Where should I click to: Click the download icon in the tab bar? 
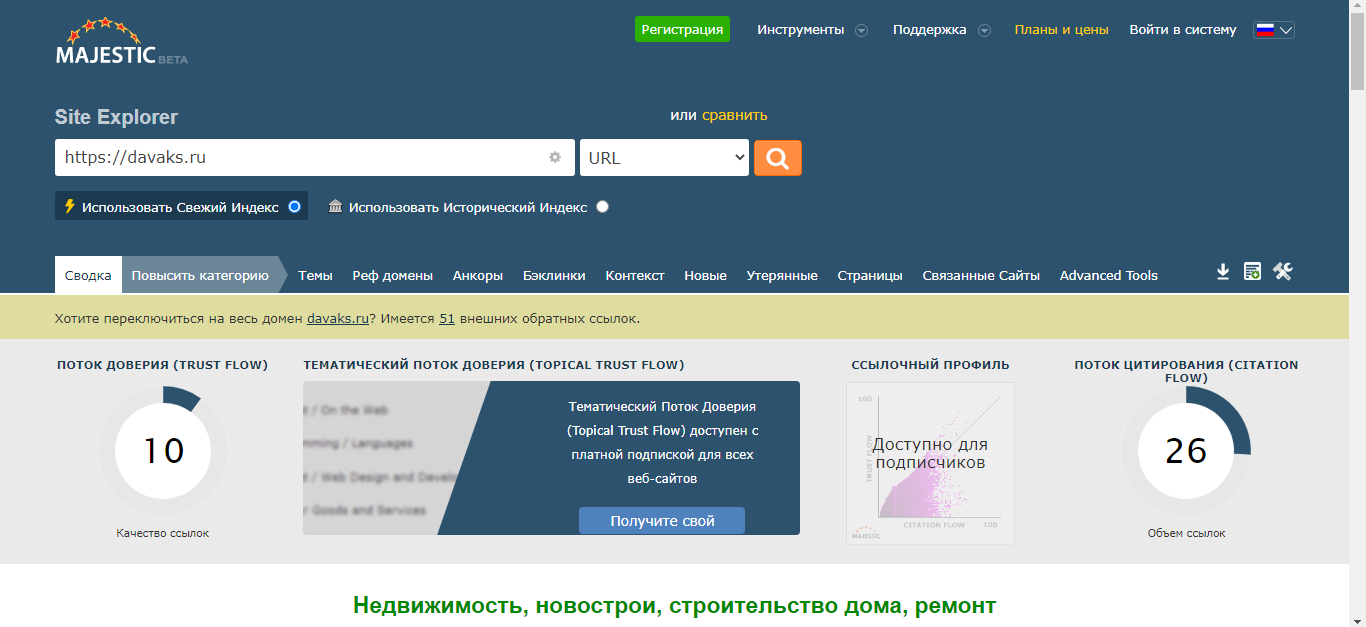tap(1222, 271)
